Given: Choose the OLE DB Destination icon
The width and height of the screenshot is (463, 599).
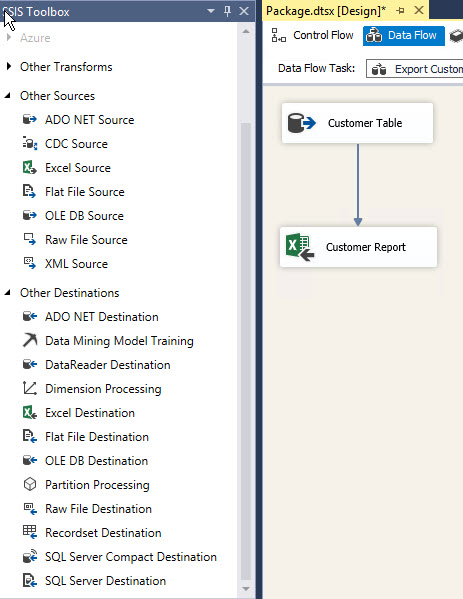Looking at the screenshot, I should pos(29,461).
